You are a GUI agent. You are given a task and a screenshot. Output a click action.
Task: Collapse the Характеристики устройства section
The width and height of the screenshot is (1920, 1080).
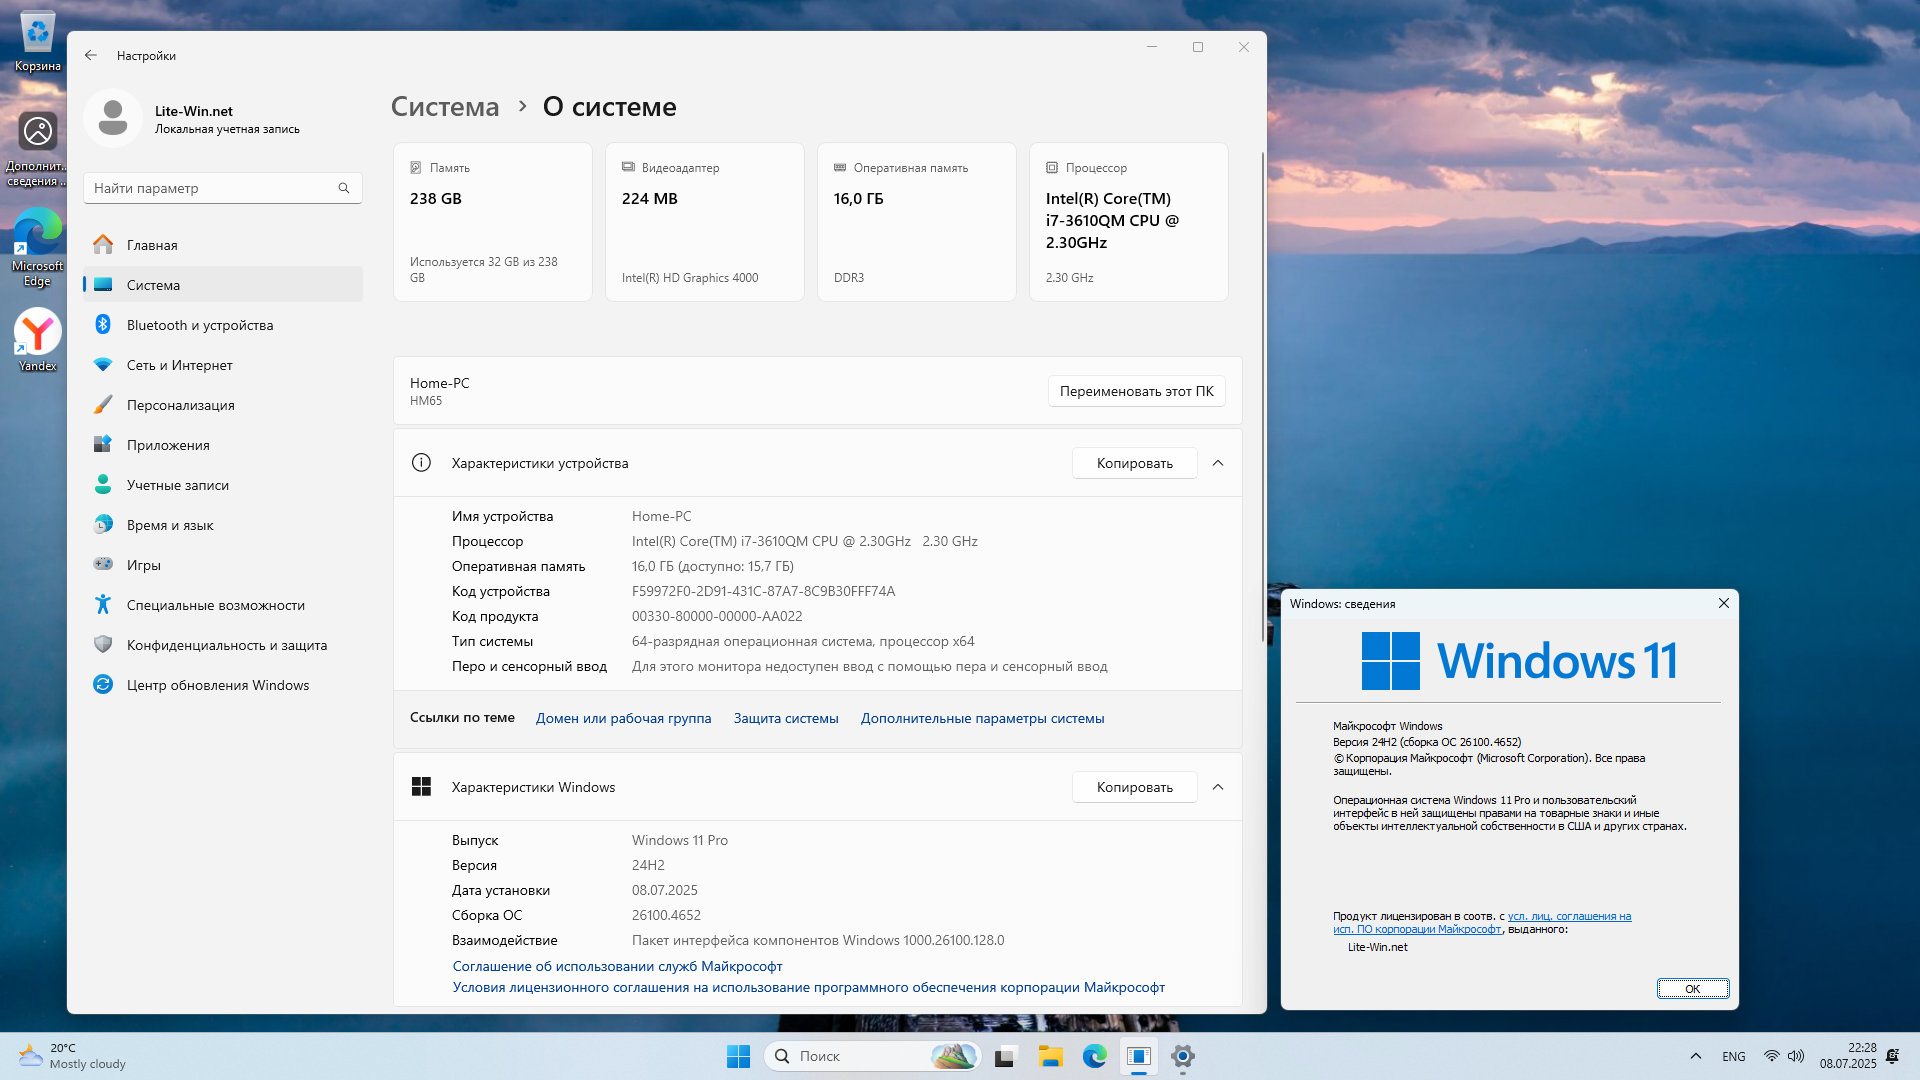coord(1218,463)
